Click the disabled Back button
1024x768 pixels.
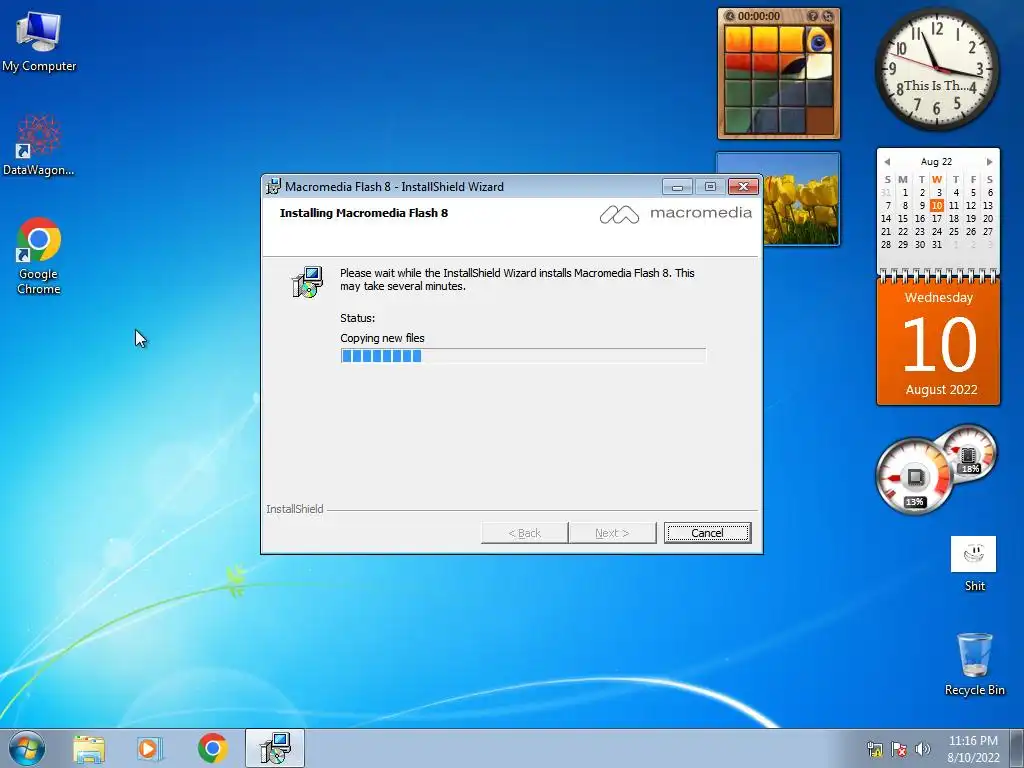pos(524,533)
